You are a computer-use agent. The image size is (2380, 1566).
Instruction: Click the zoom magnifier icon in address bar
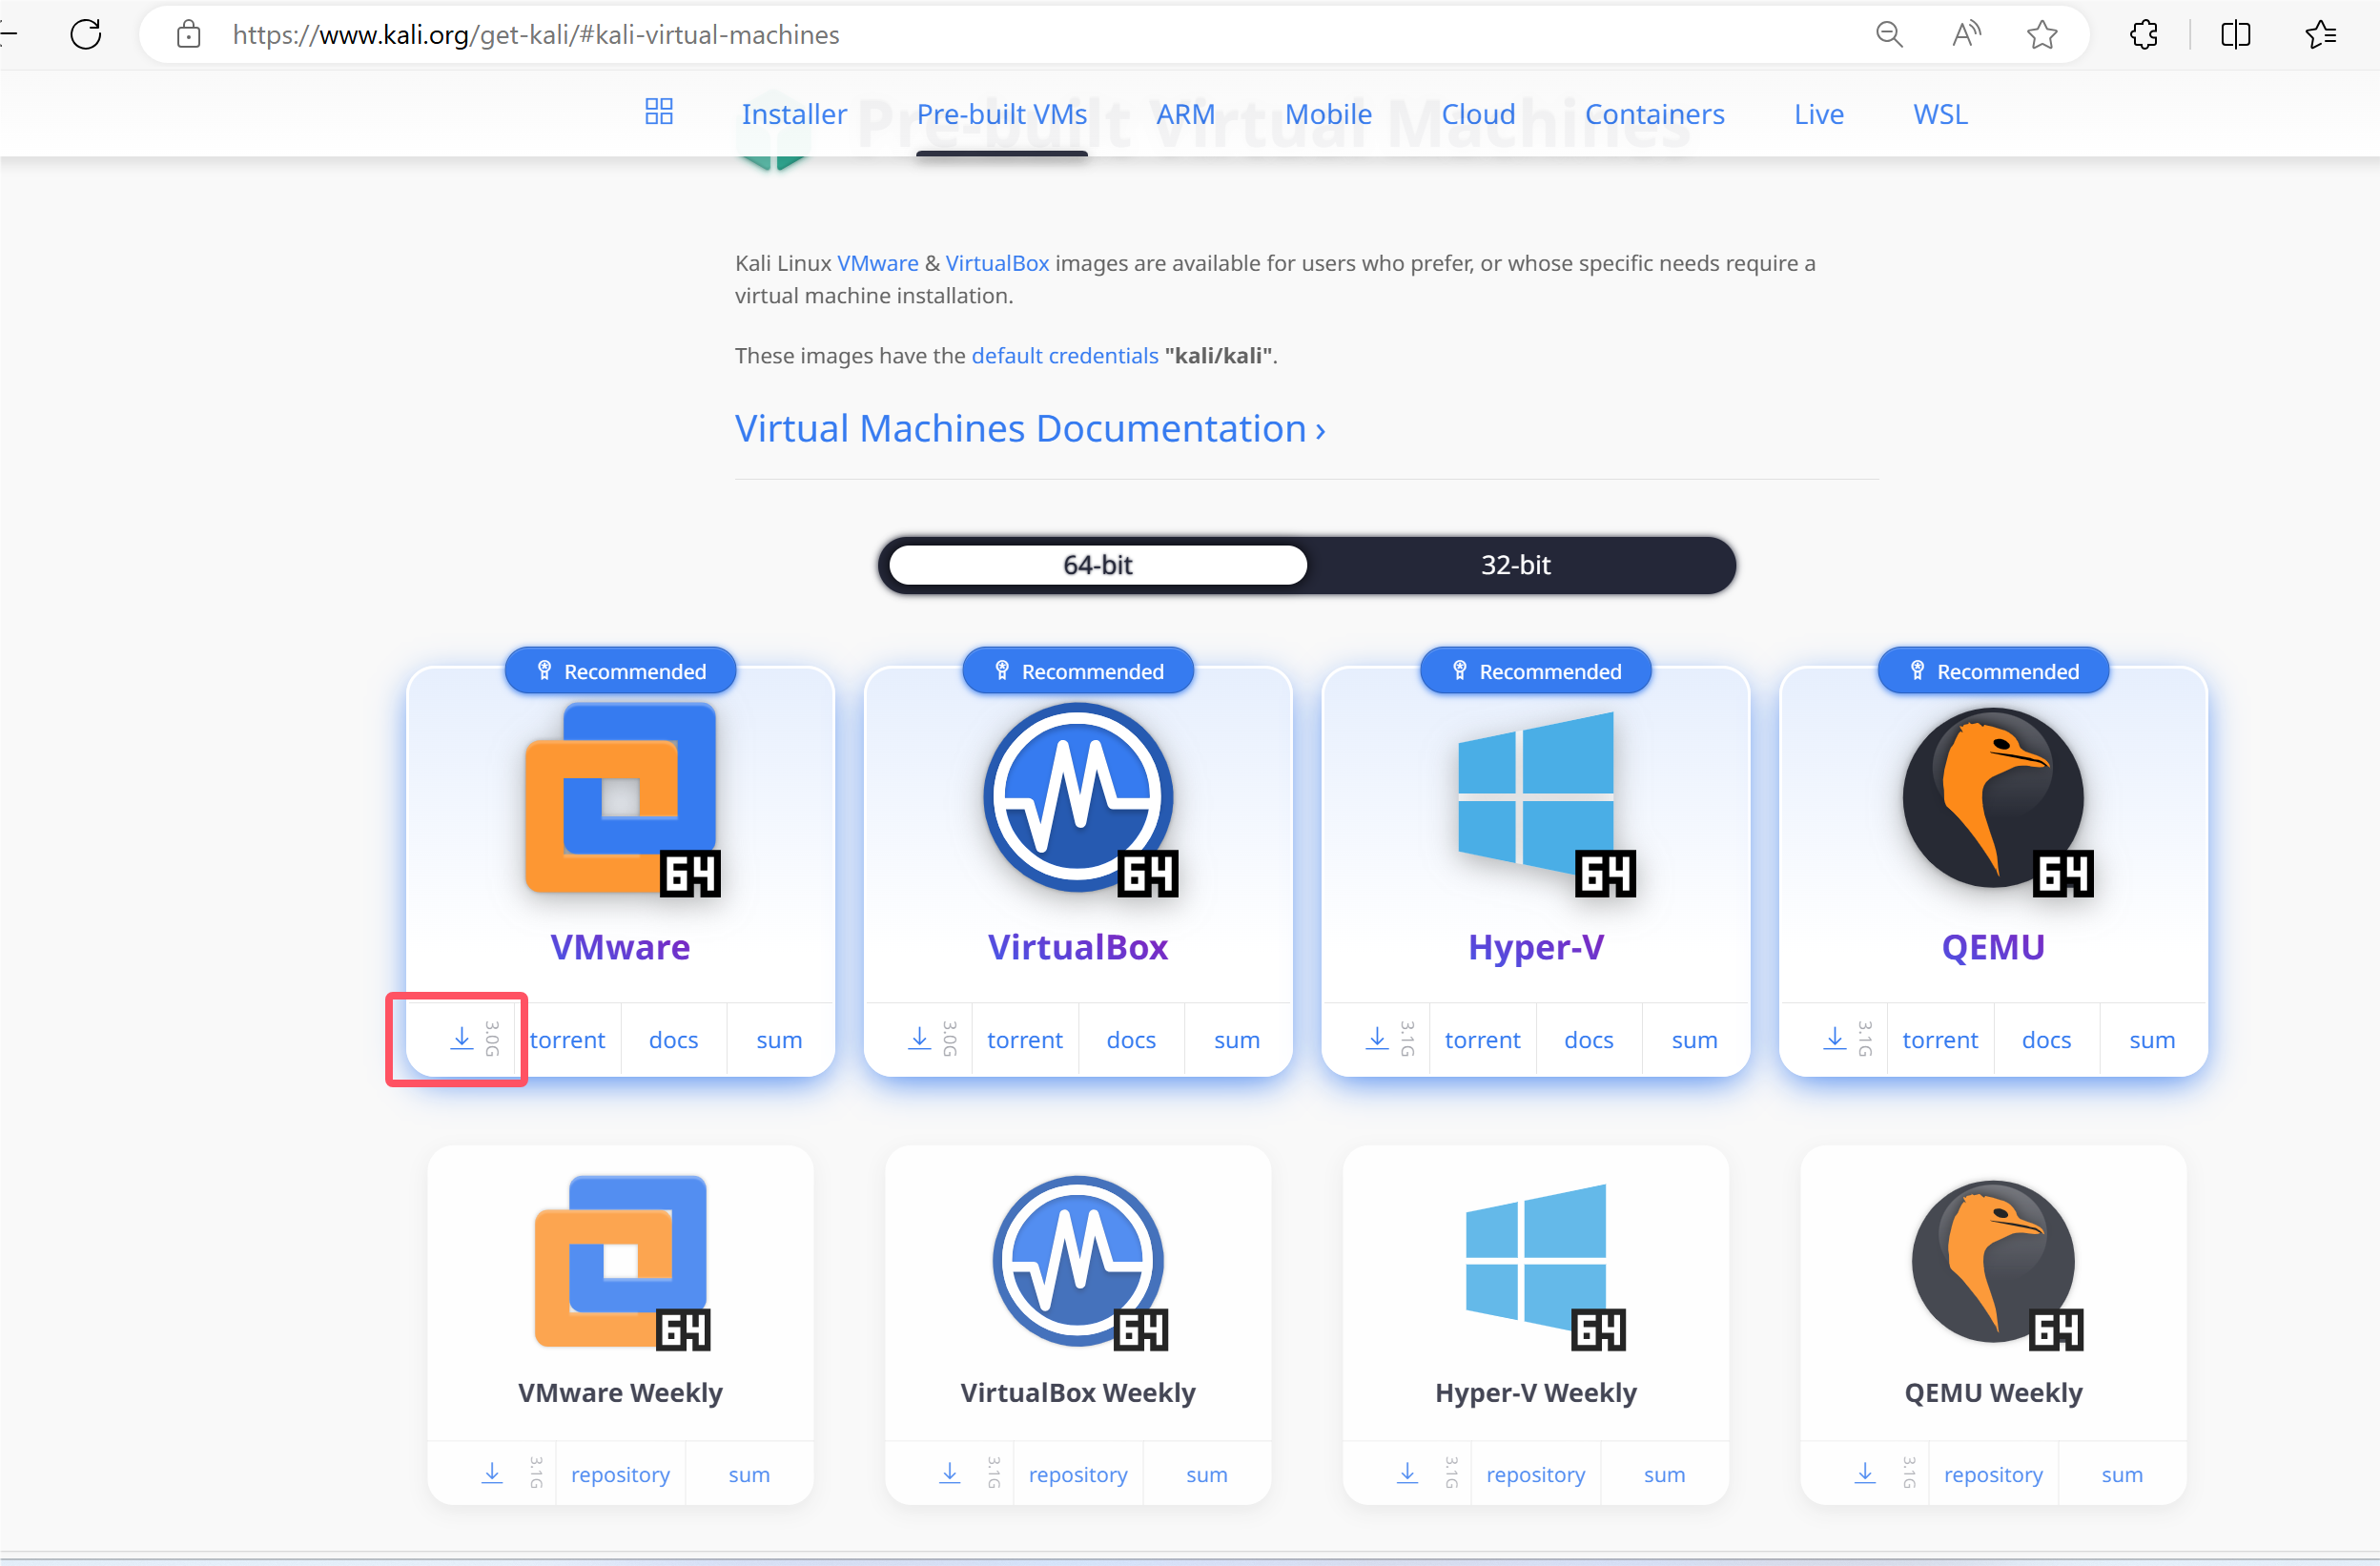point(1888,35)
